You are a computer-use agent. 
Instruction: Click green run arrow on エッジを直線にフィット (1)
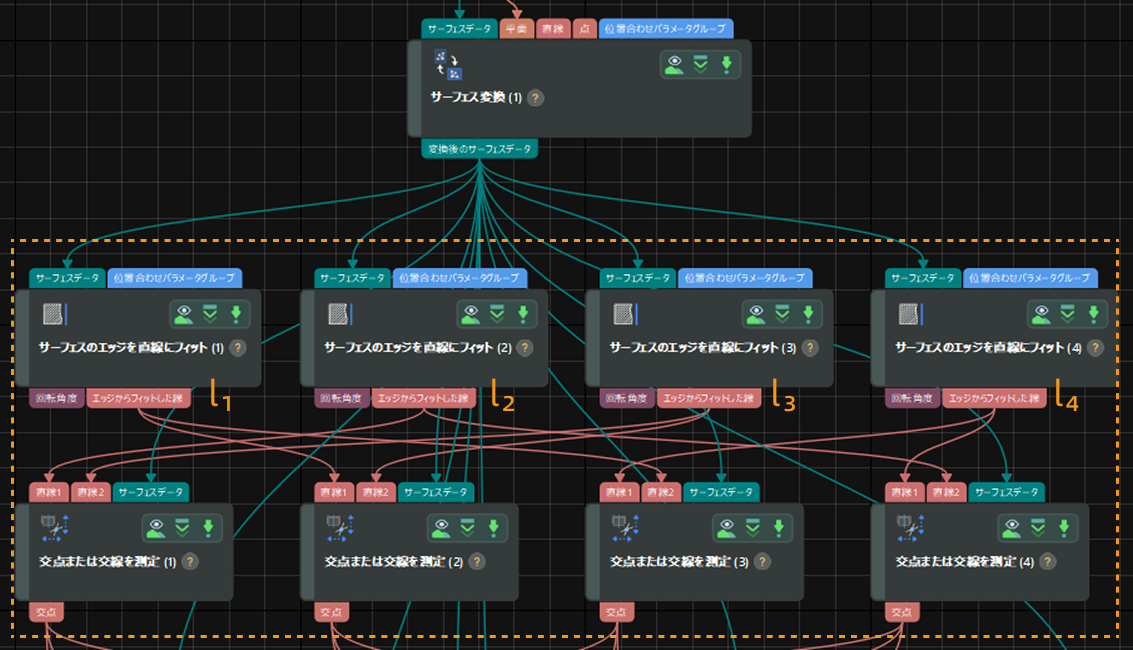point(236,314)
